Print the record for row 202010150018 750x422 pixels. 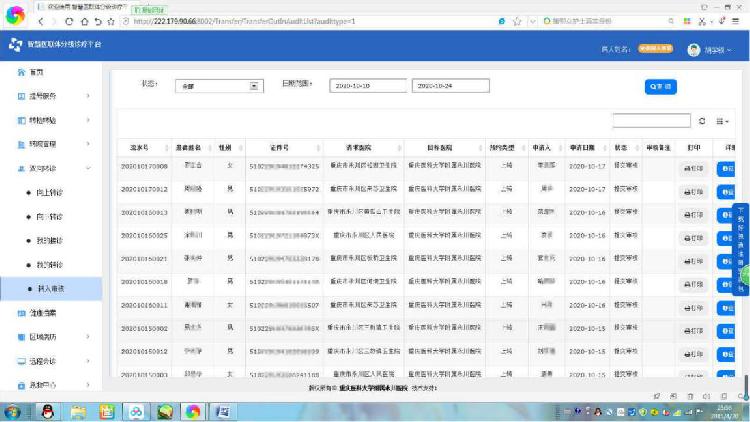coord(693,284)
